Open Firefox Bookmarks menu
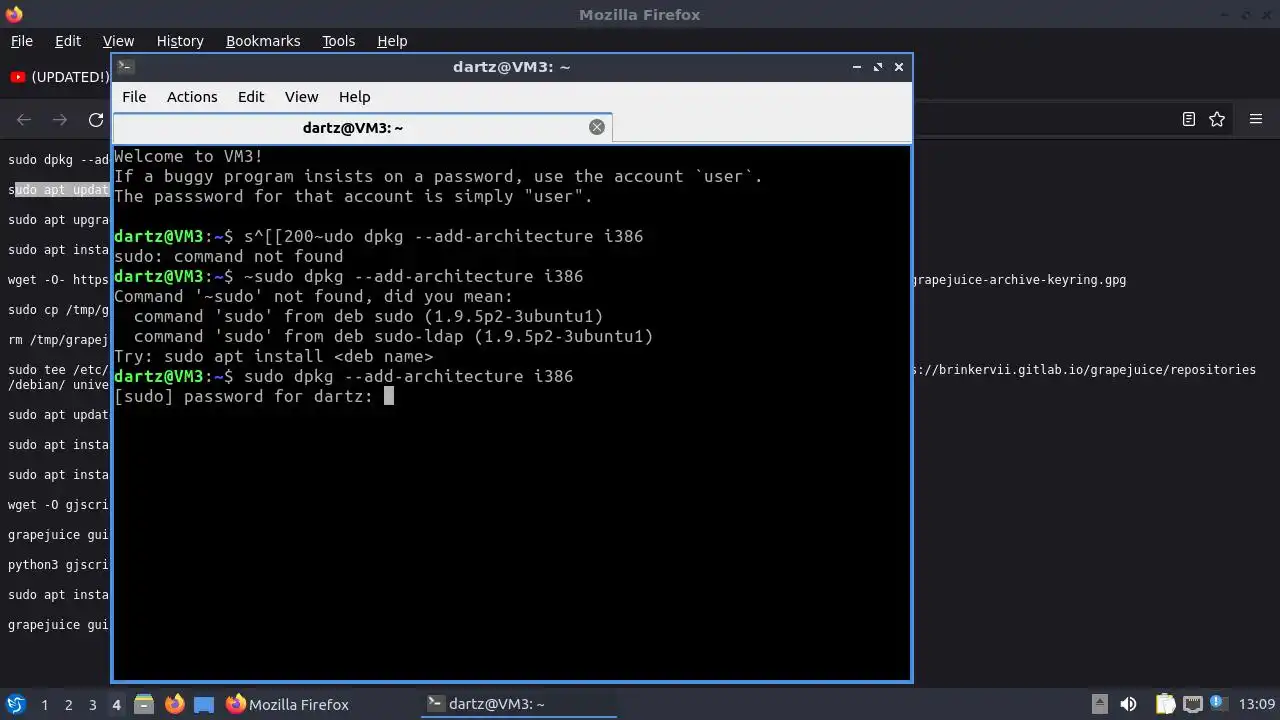 point(263,41)
